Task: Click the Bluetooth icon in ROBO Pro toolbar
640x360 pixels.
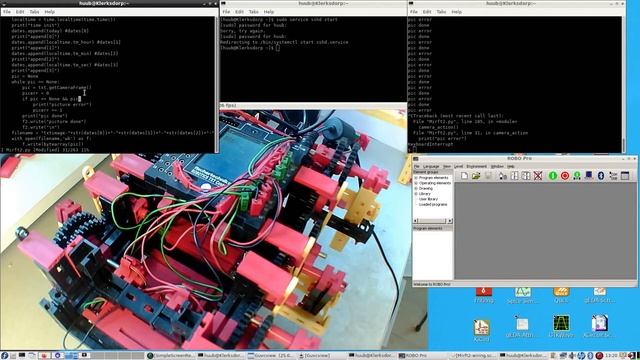Action: (601, 176)
